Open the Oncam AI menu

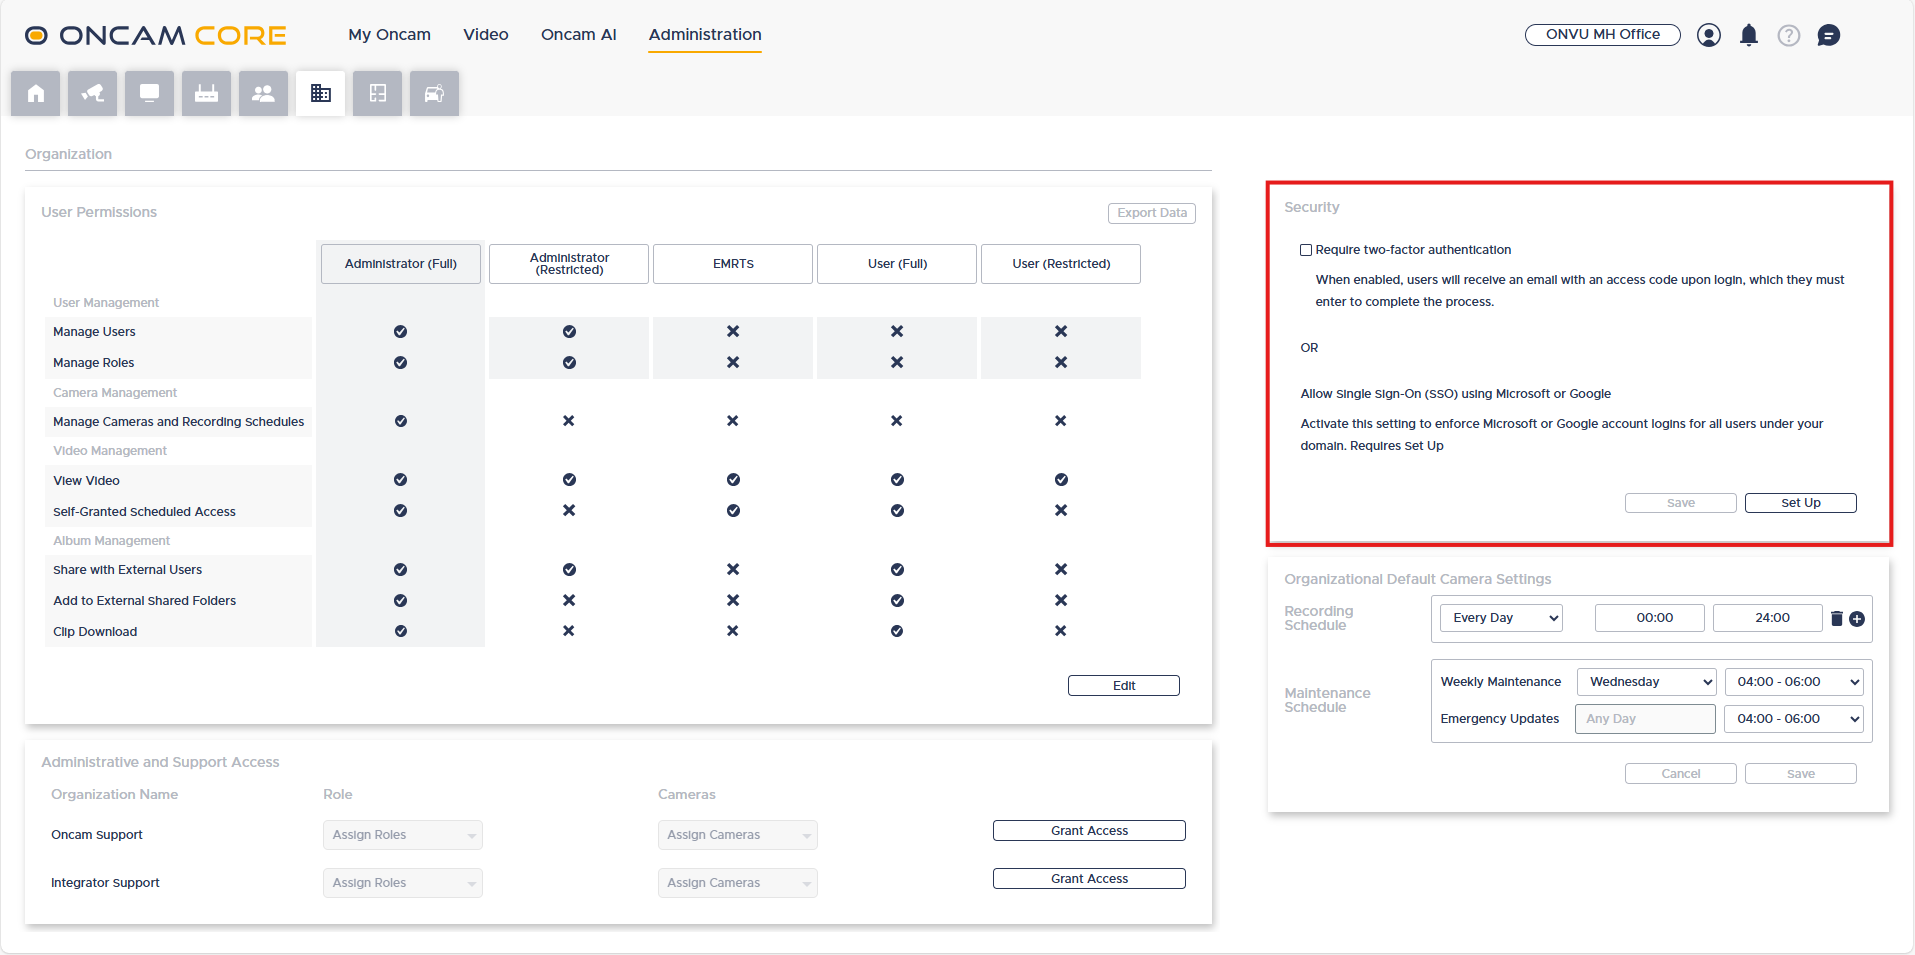[579, 35]
